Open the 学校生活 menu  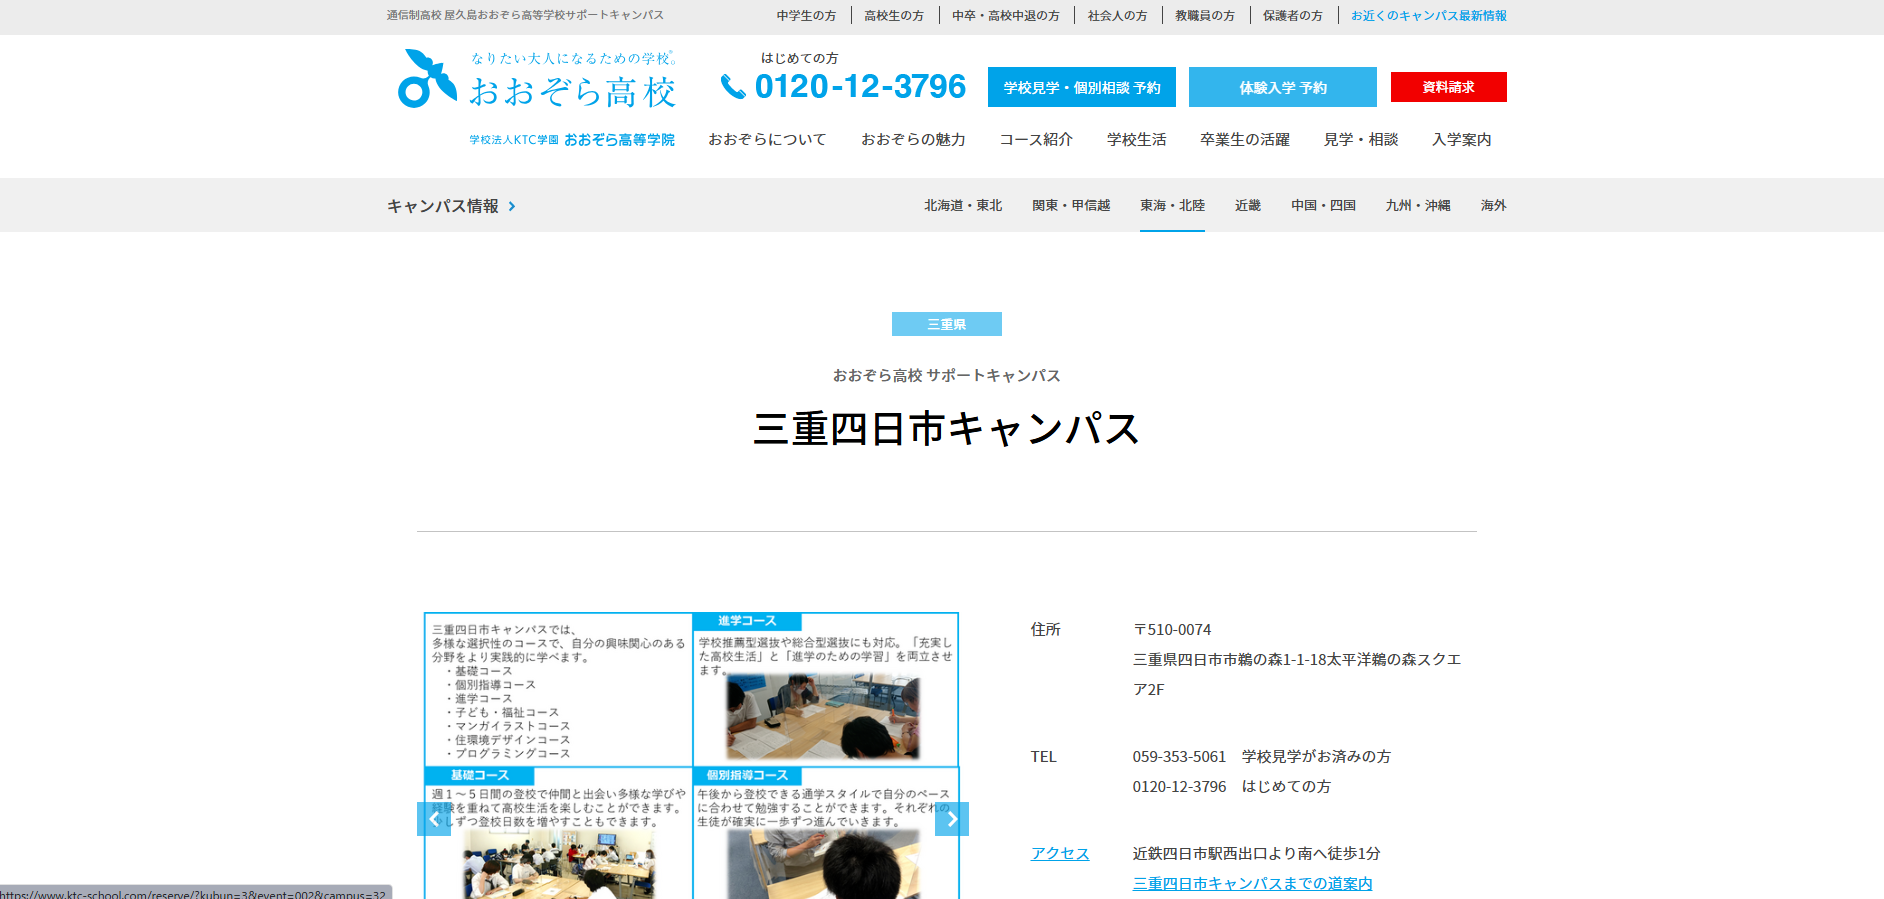pyautogui.click(x=1137, y=139)
